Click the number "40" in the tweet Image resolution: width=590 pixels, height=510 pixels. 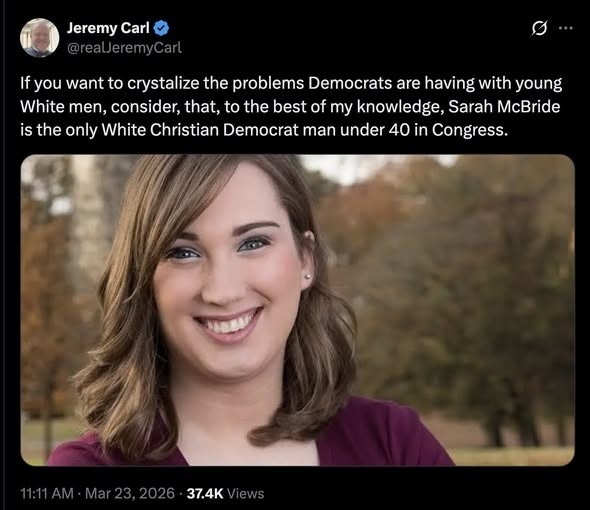point(399,130)
